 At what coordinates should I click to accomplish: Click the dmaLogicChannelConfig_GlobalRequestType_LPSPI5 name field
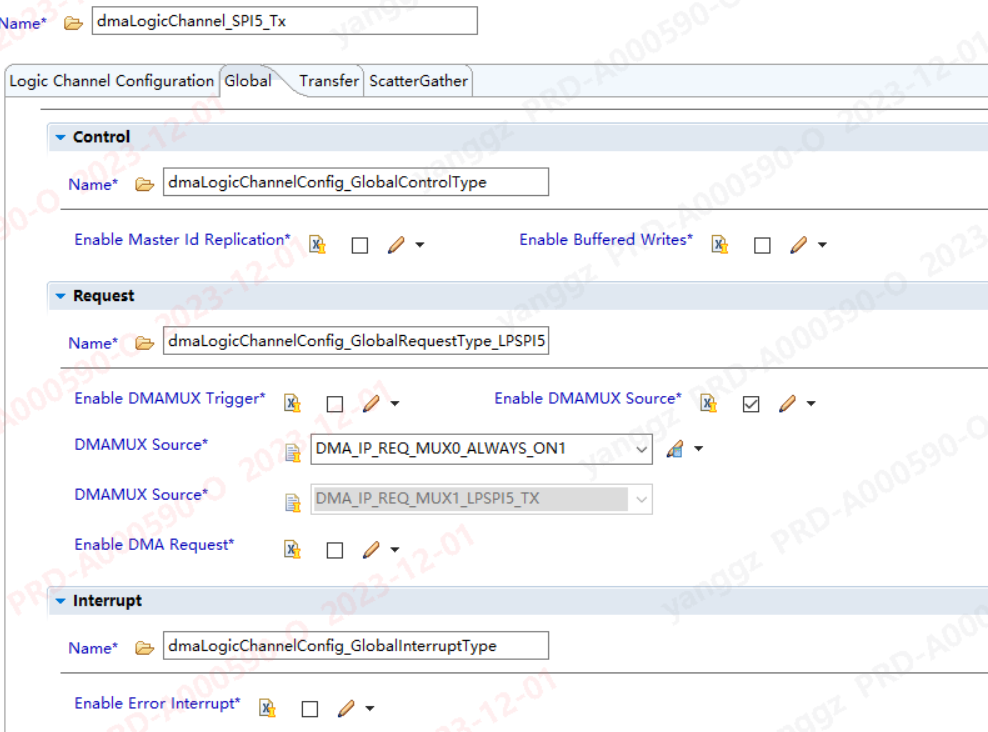356,341
